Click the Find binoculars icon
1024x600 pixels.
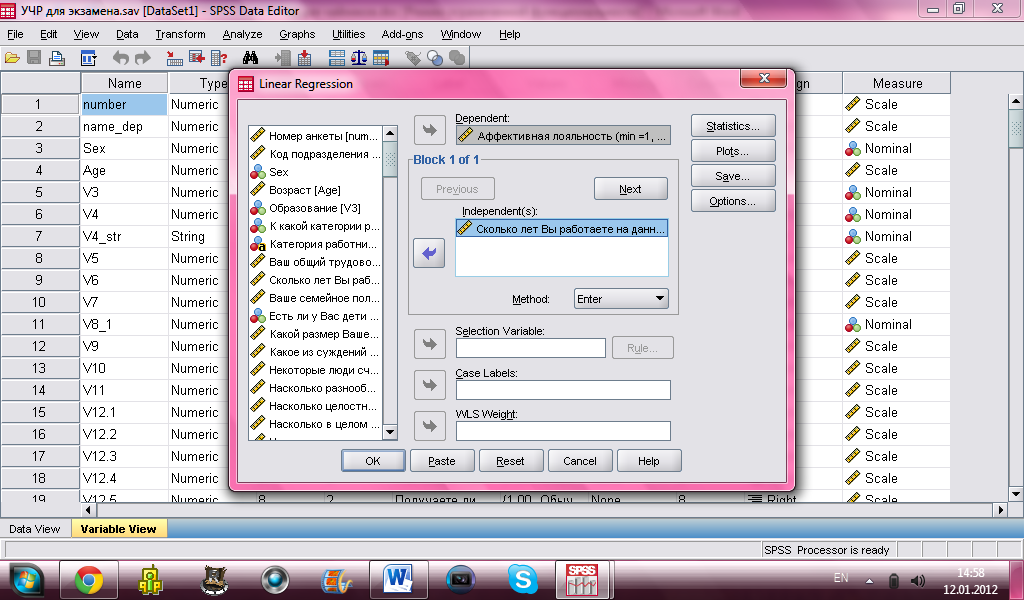250,58
